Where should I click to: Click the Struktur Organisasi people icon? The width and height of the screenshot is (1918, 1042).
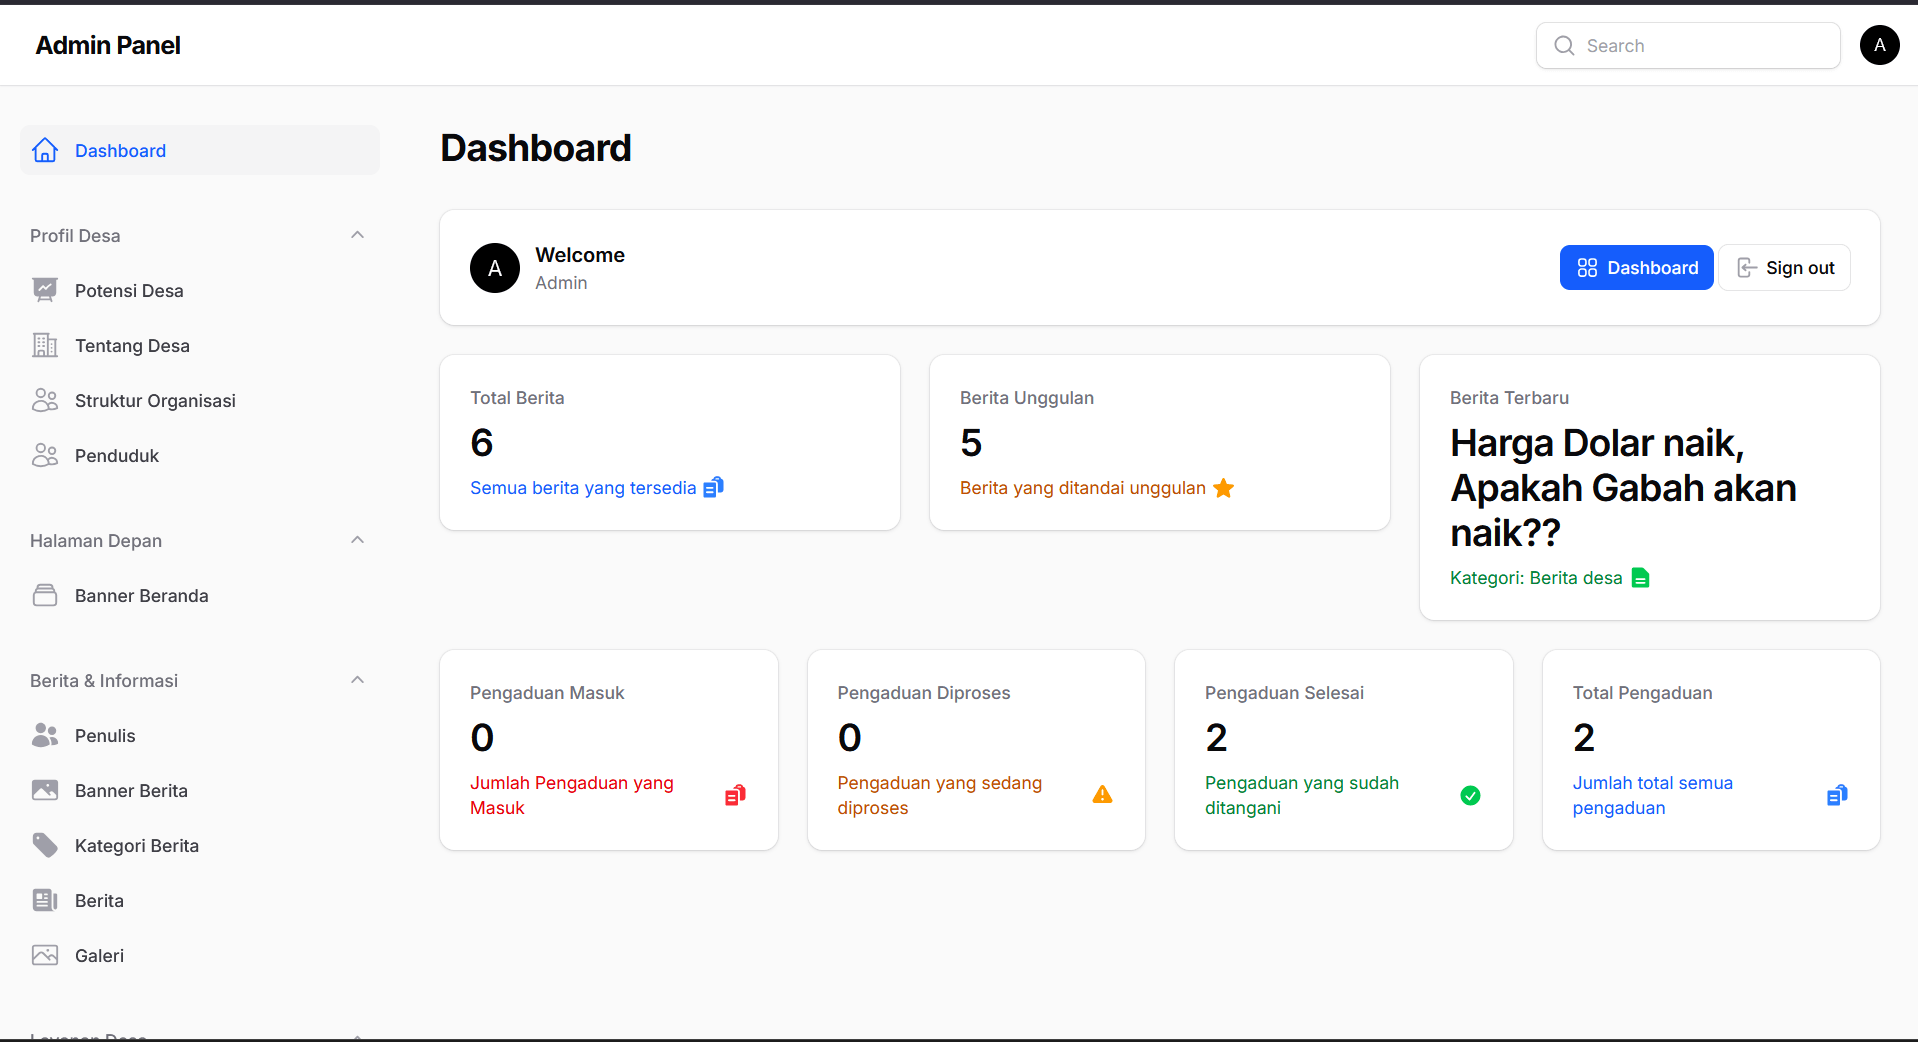tap(45, 400)
